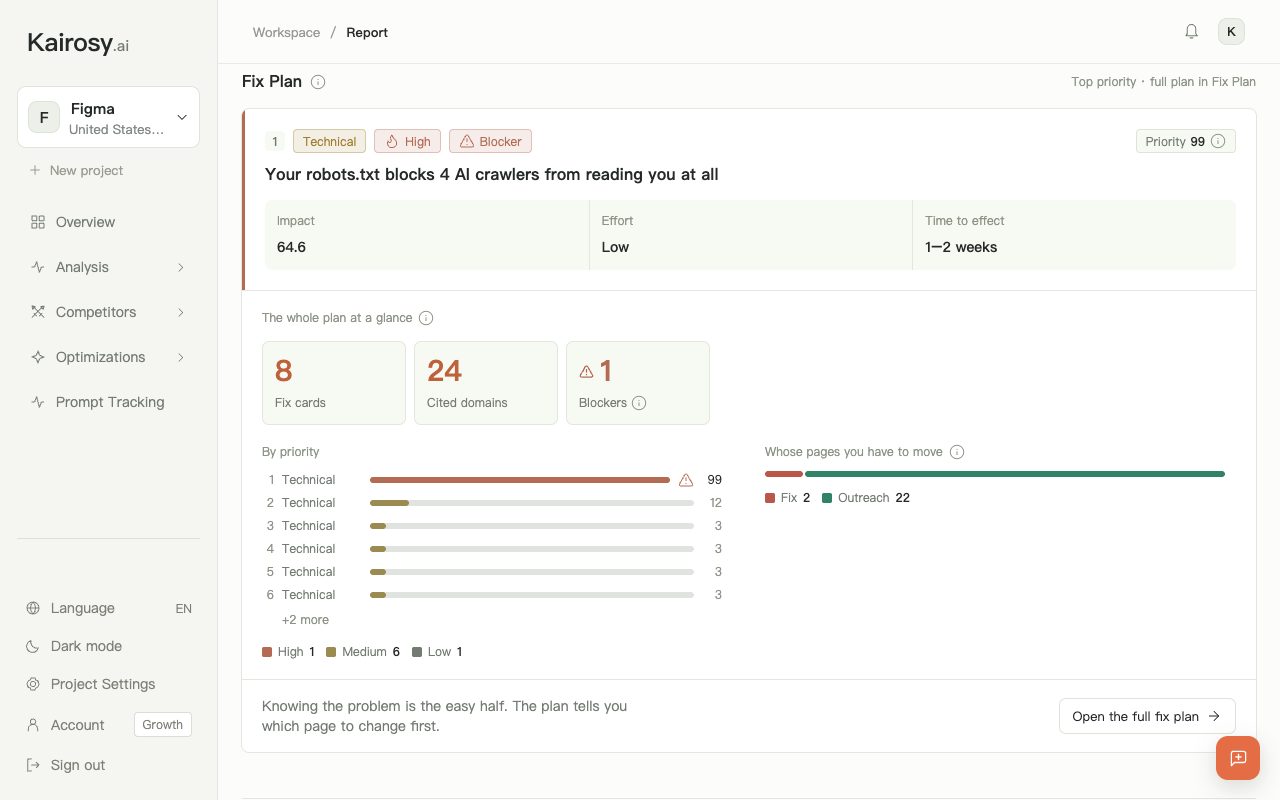Click the Prompt Tracking icon in sidebar
Image resolution: width=1280 pixels, height=800 pixels.
tap(38, 402)
